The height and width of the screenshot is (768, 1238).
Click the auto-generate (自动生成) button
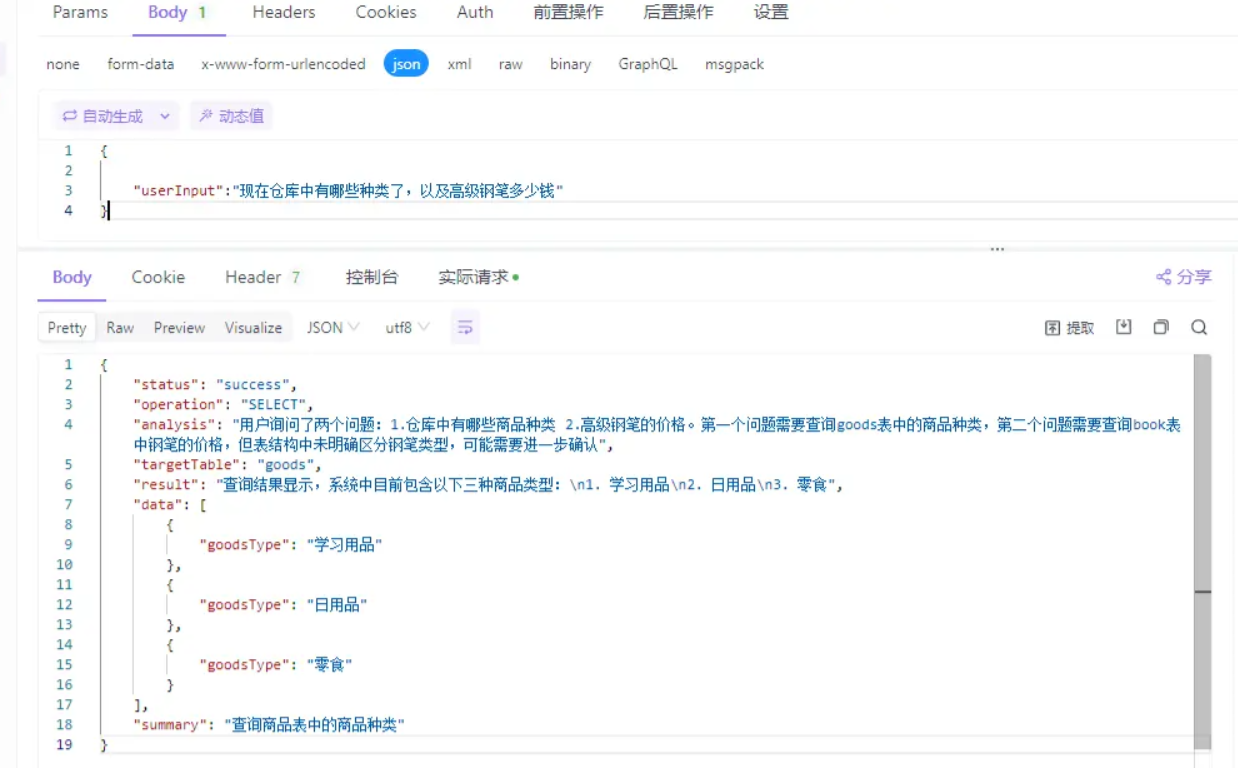[x=103, y=116]
